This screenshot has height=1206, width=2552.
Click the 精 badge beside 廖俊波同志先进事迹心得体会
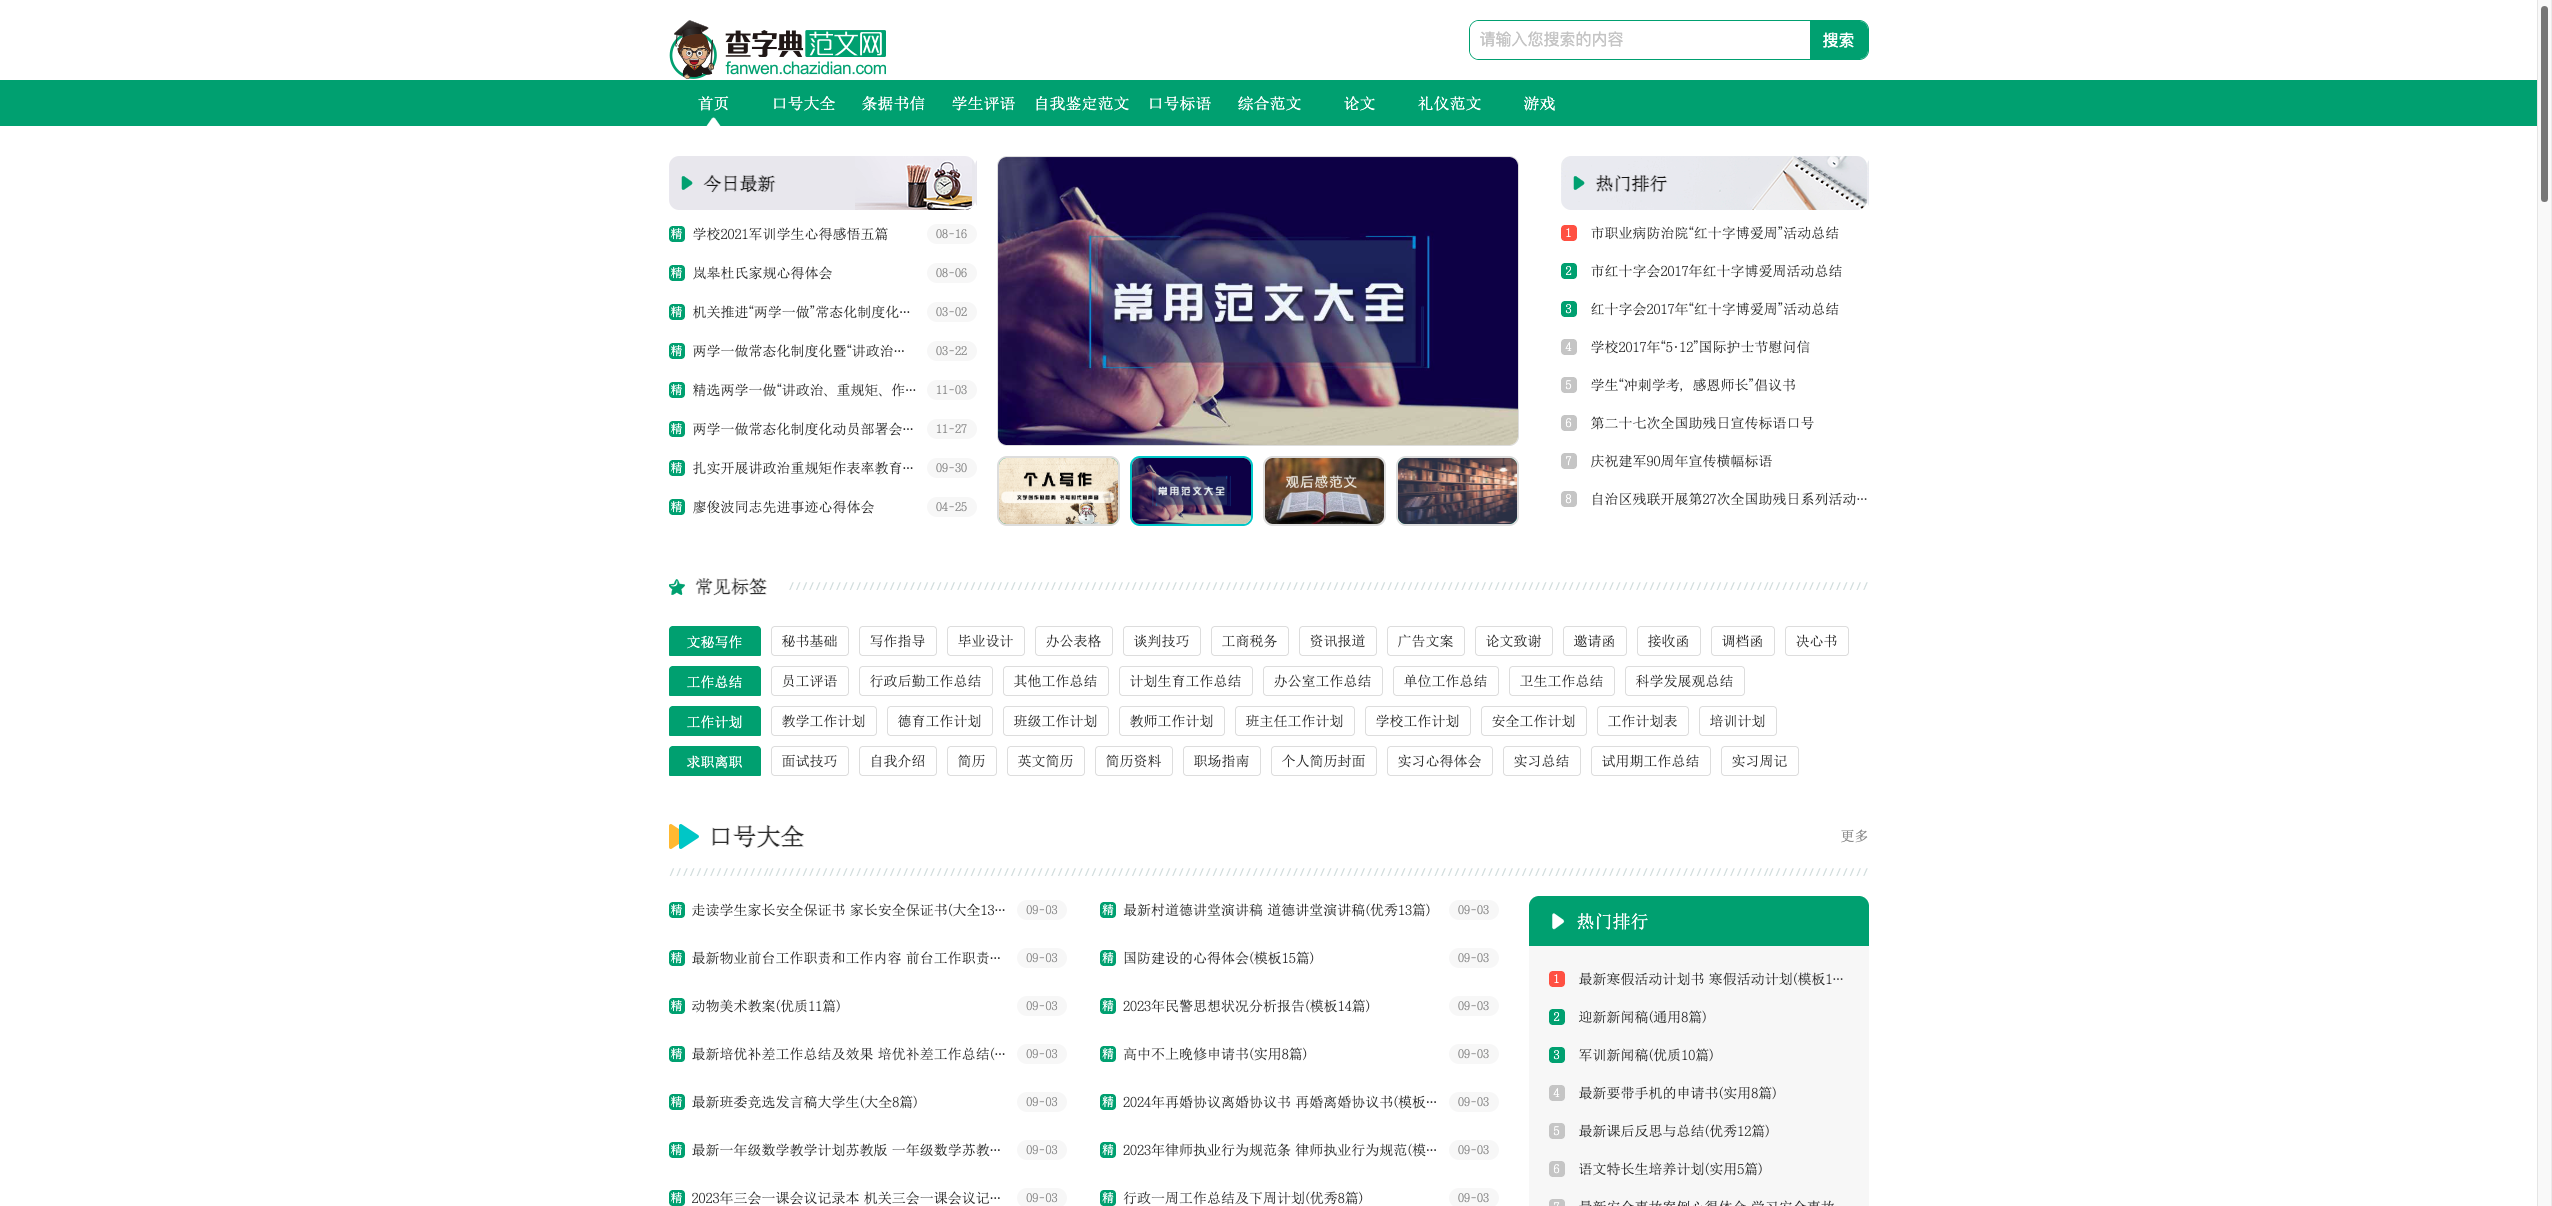pyautogui.click(x=677, y=507)
